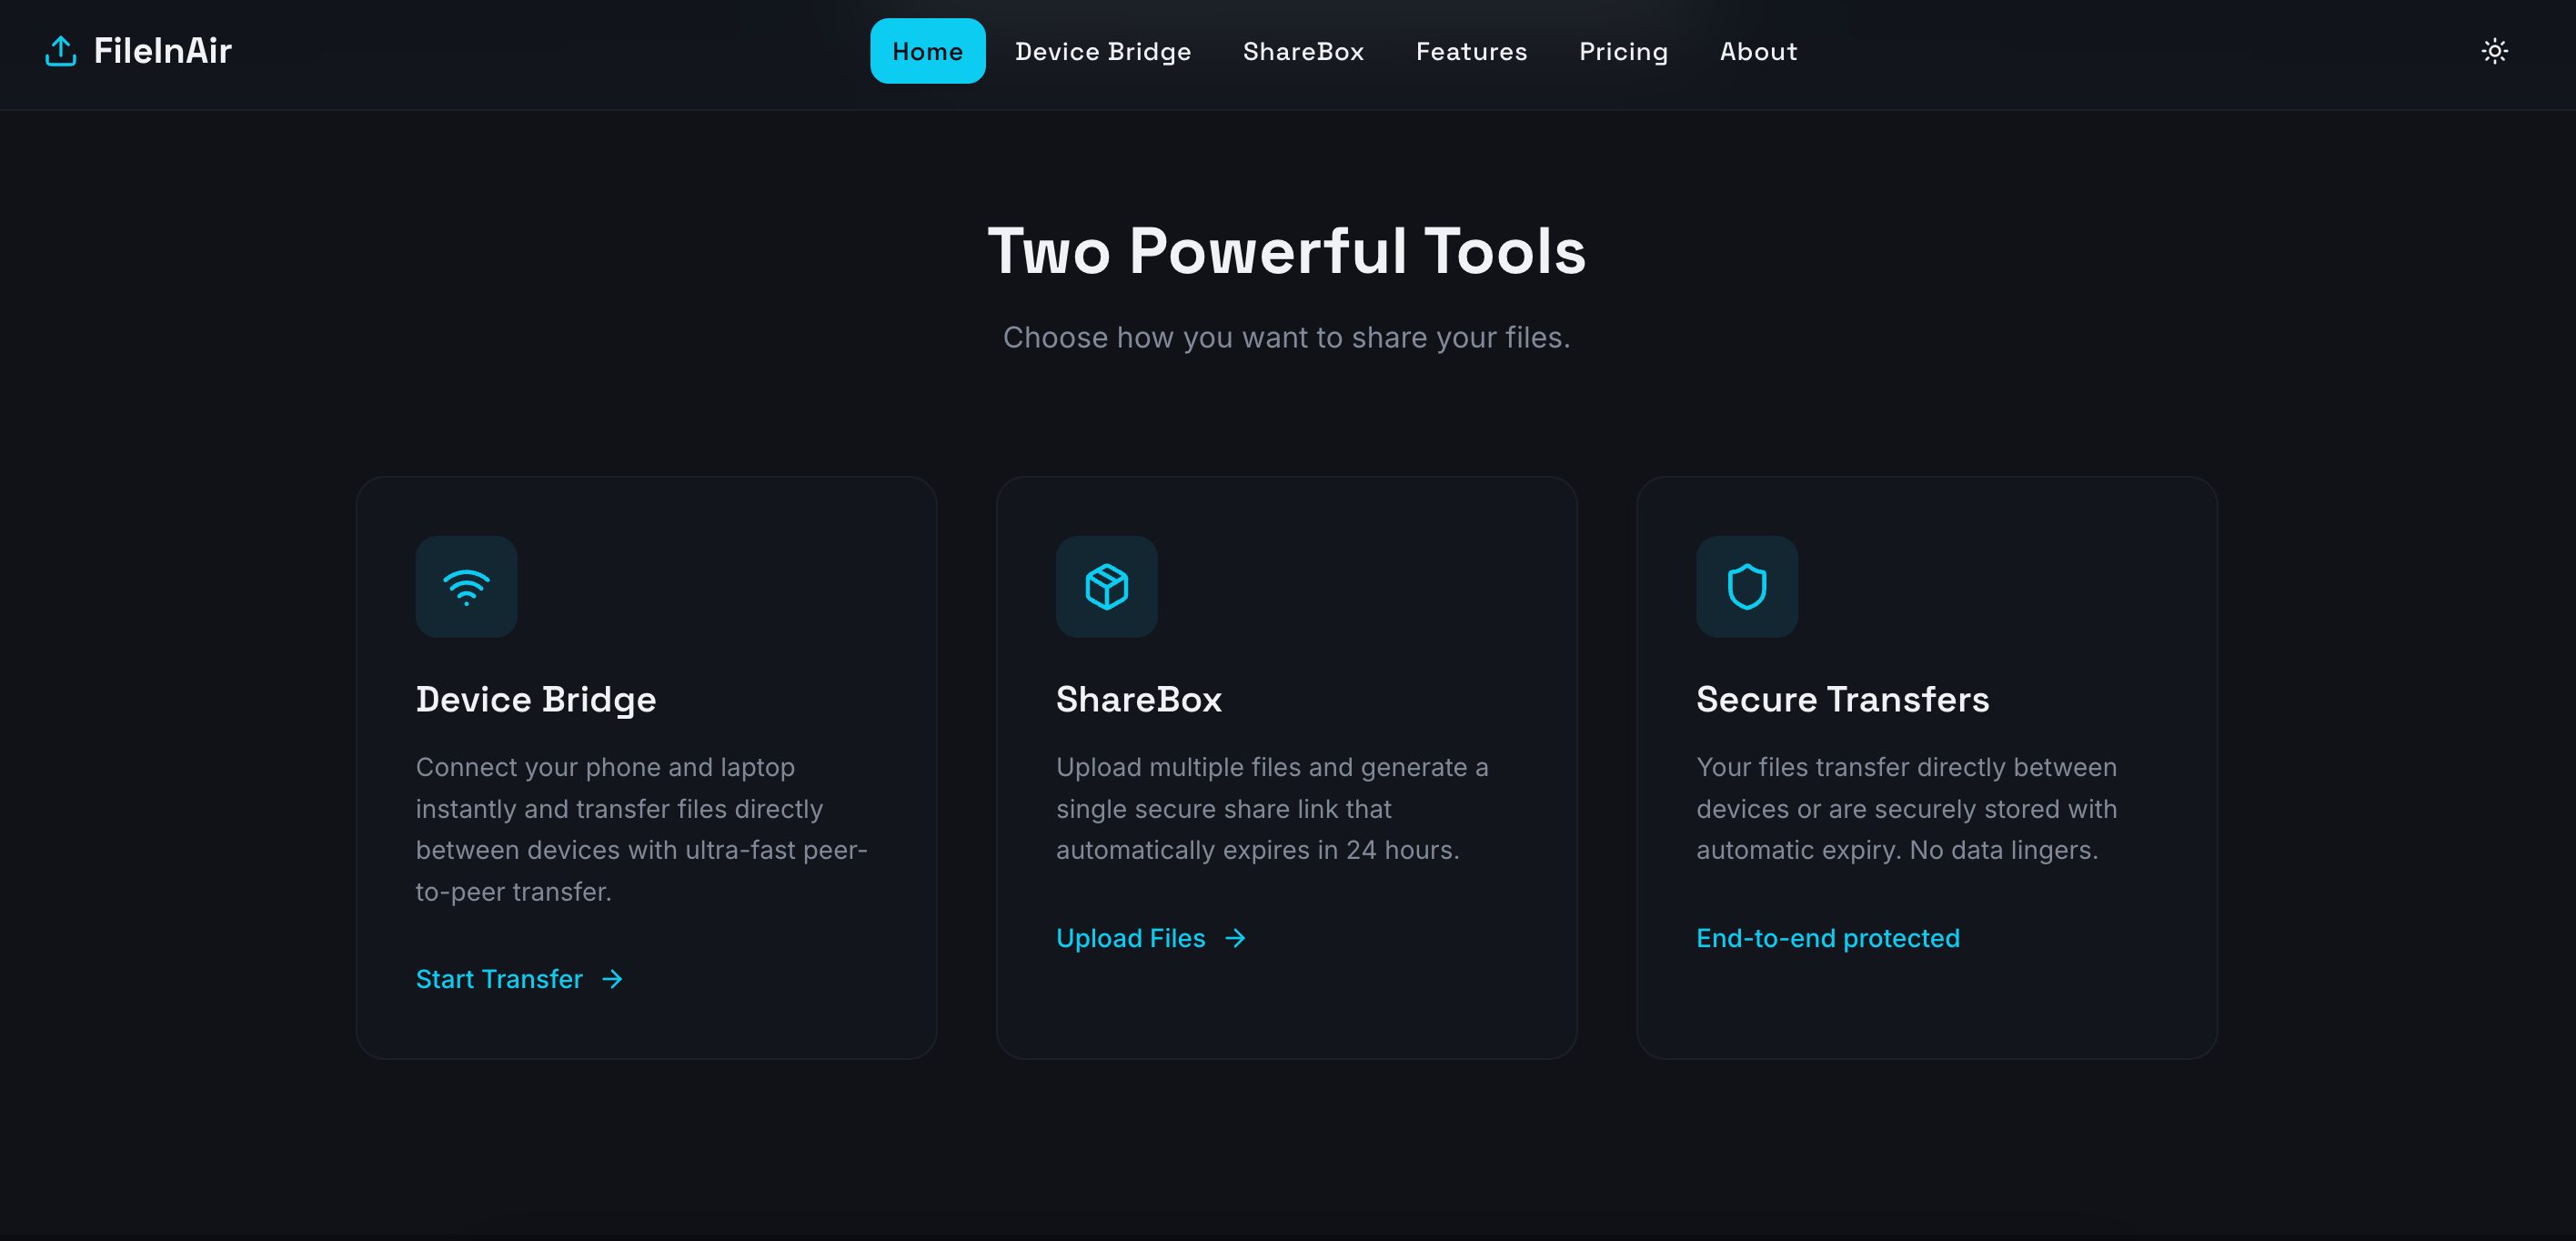Click the arrow next to Start Transfer
Screen dimensions: 2576x1241
pos(612,979)
